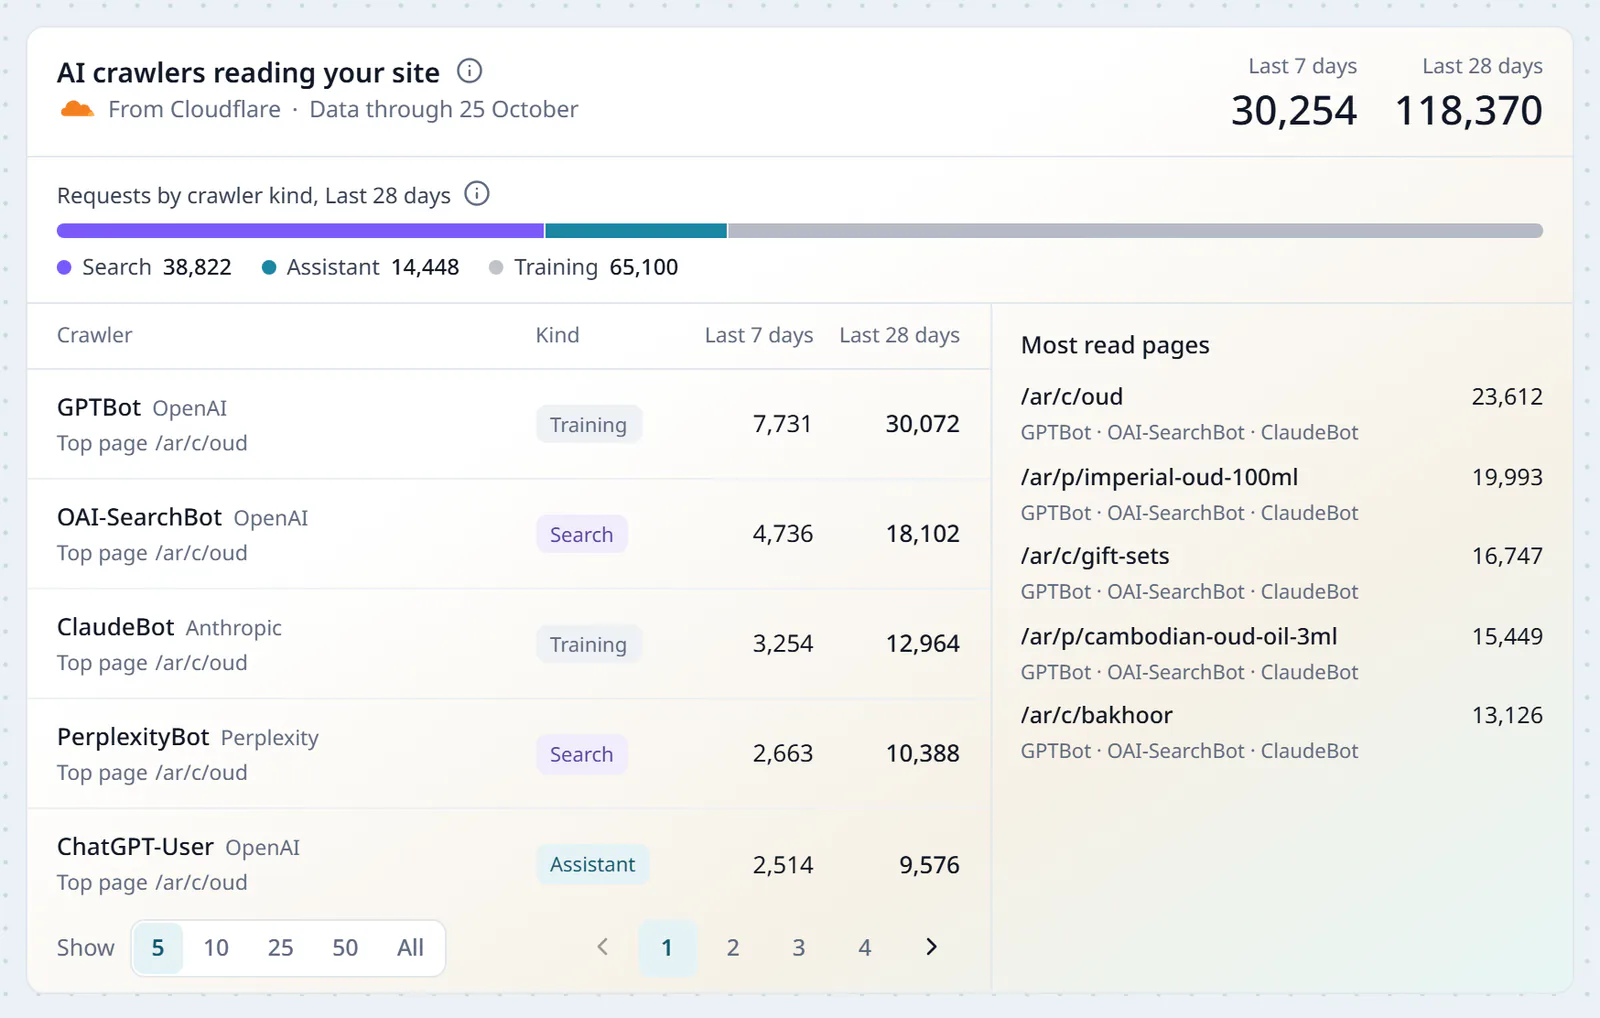Click info icon beside AI crawlers title
This screenshot has height=1018, width=1600.
(469, 71)
